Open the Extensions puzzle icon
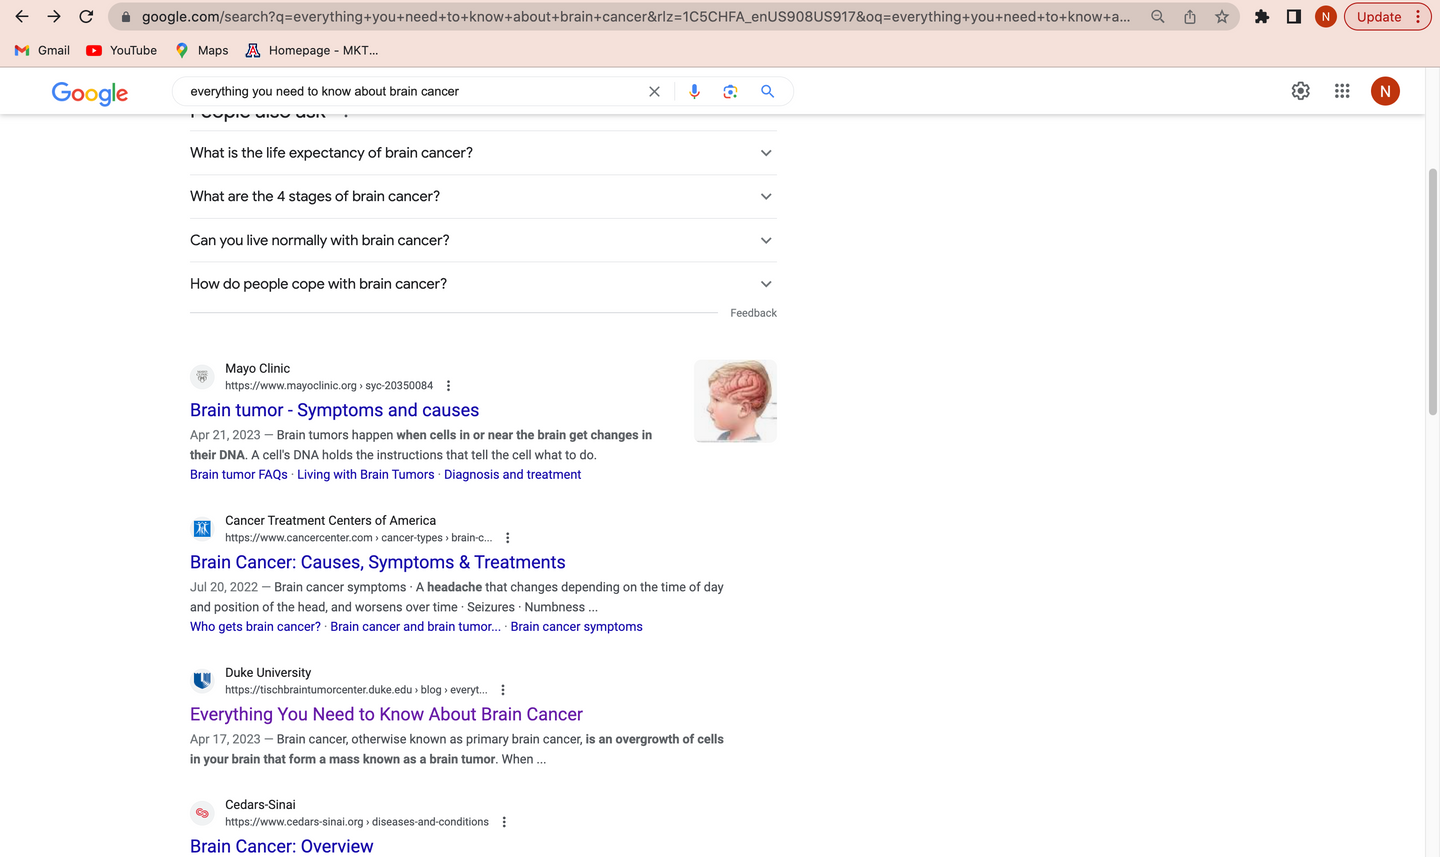 [1262, 17]
